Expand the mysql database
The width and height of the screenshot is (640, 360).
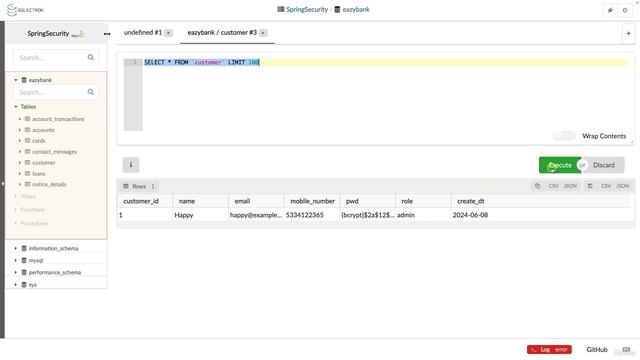coord(16,260)
